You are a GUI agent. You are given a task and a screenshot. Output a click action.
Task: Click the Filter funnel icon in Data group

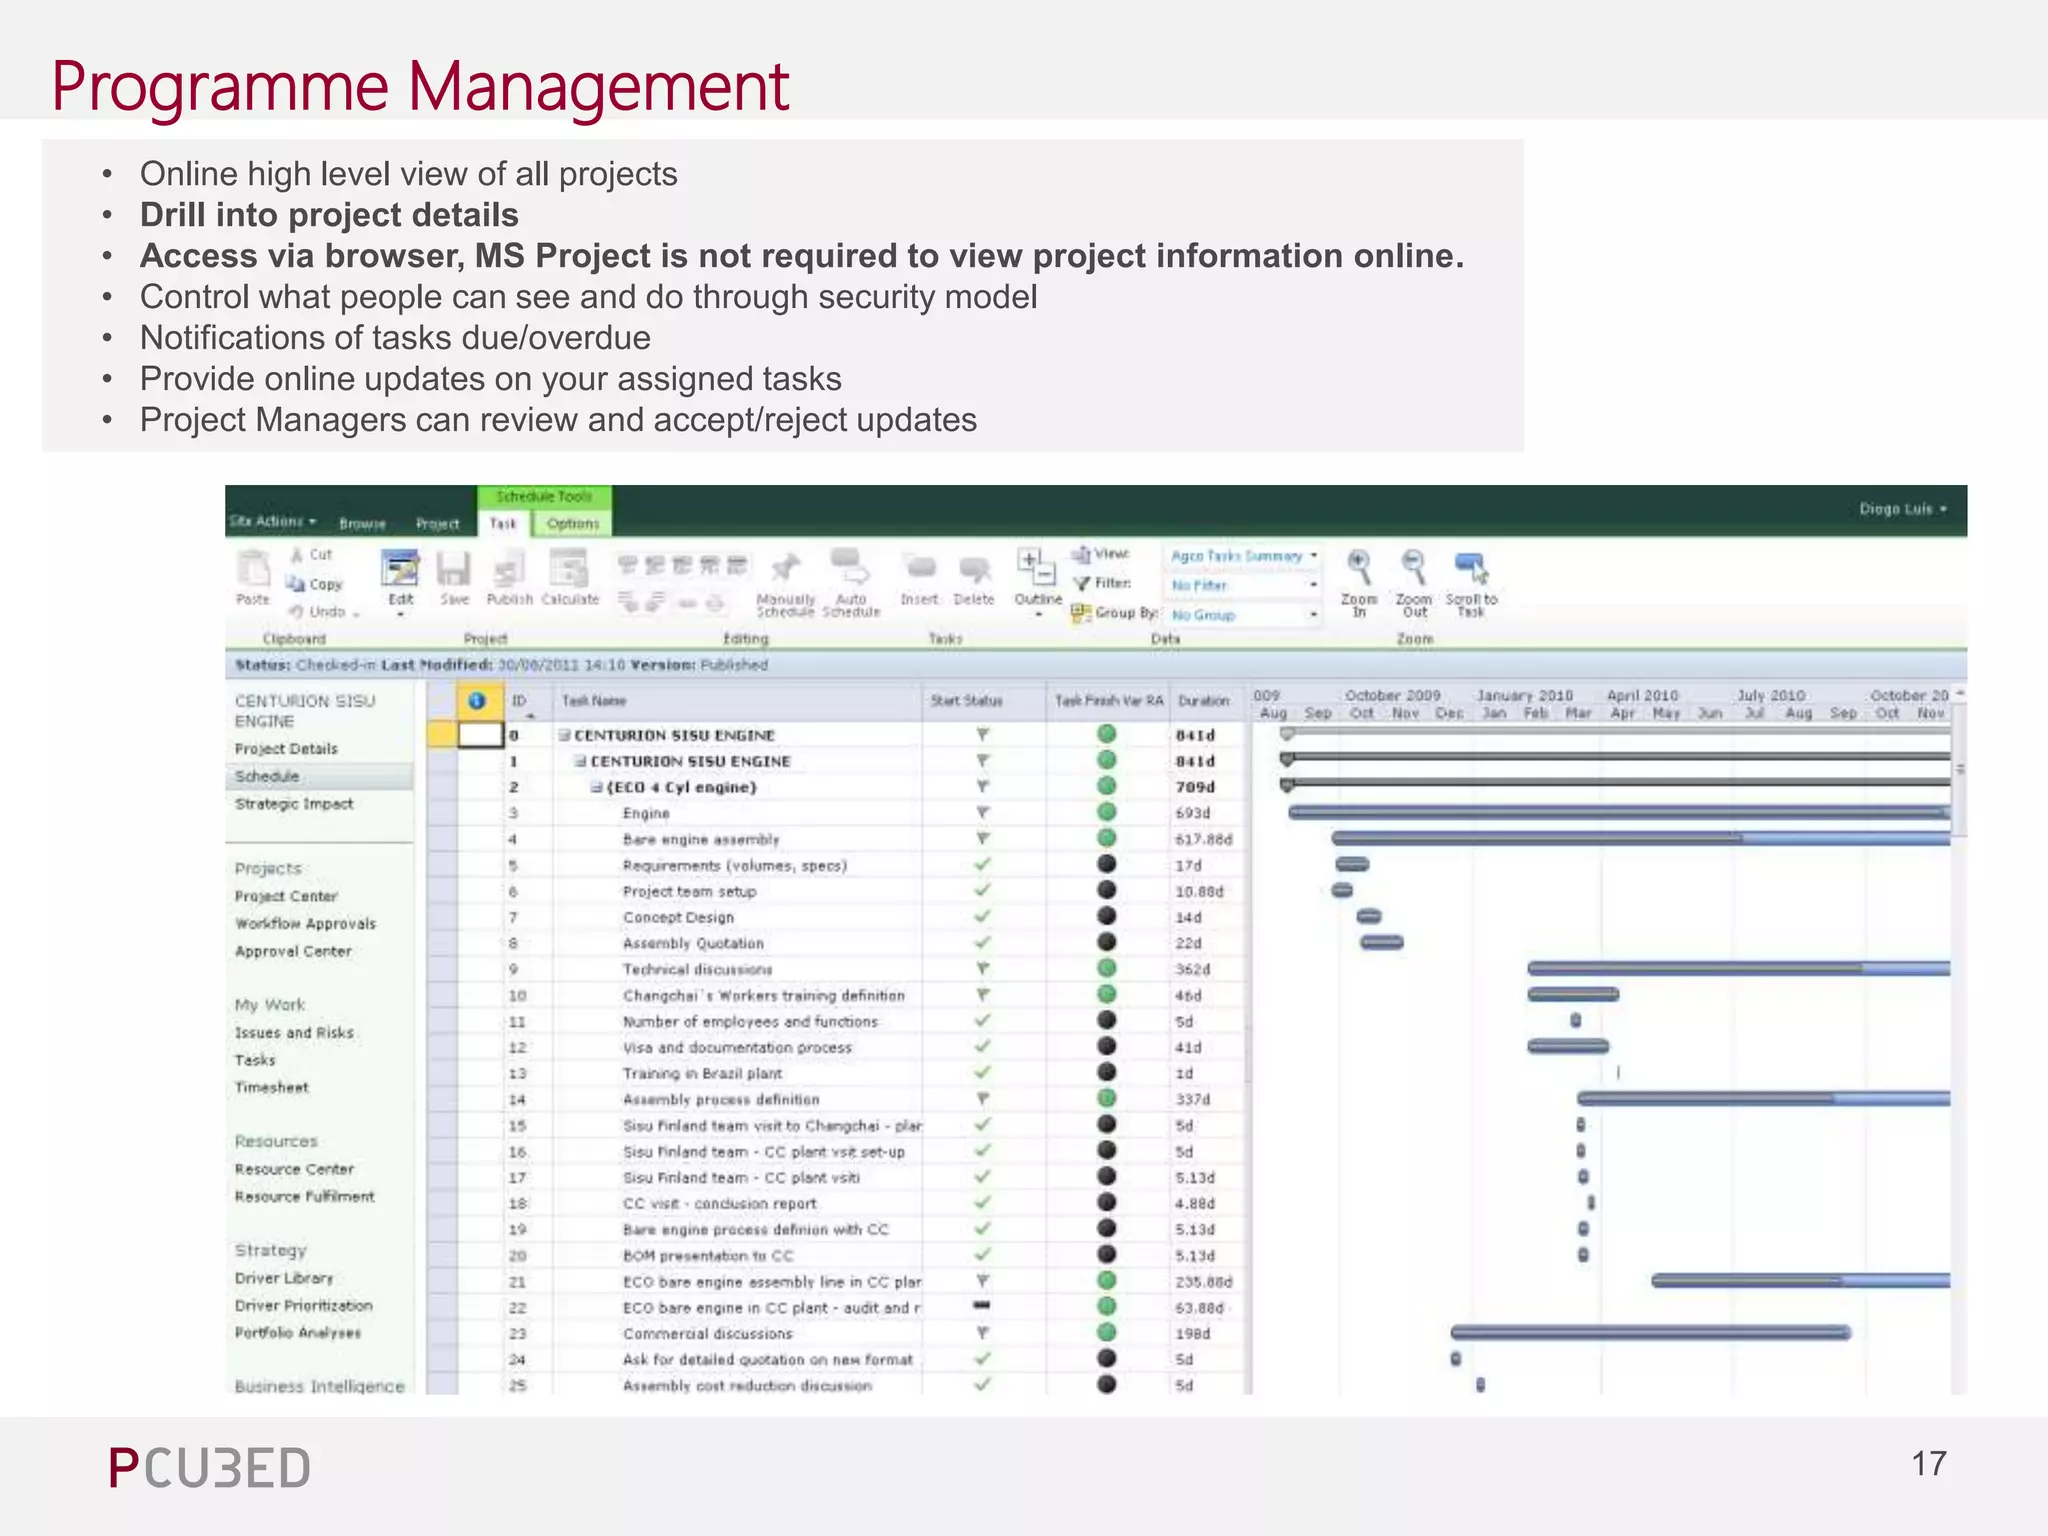[1081, 583]
